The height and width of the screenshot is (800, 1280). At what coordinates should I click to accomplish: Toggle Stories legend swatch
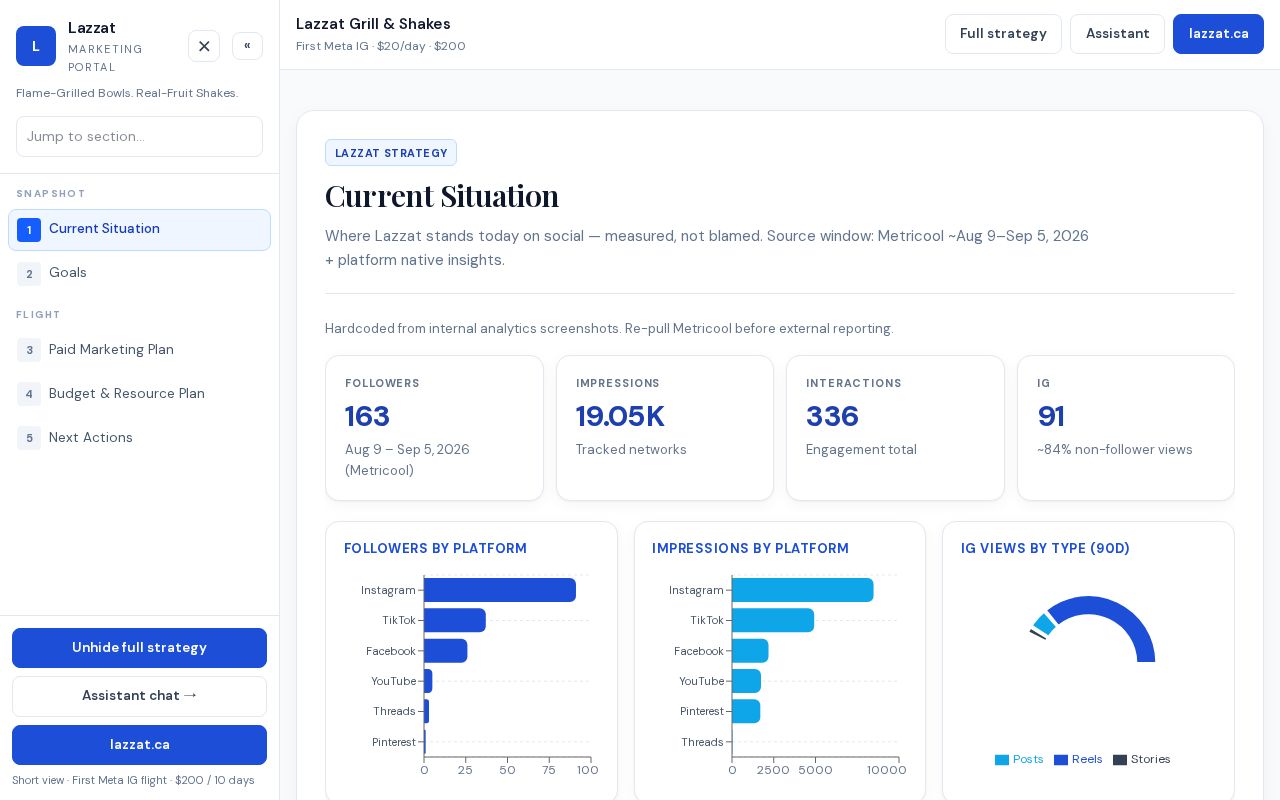pos(1120,760)
